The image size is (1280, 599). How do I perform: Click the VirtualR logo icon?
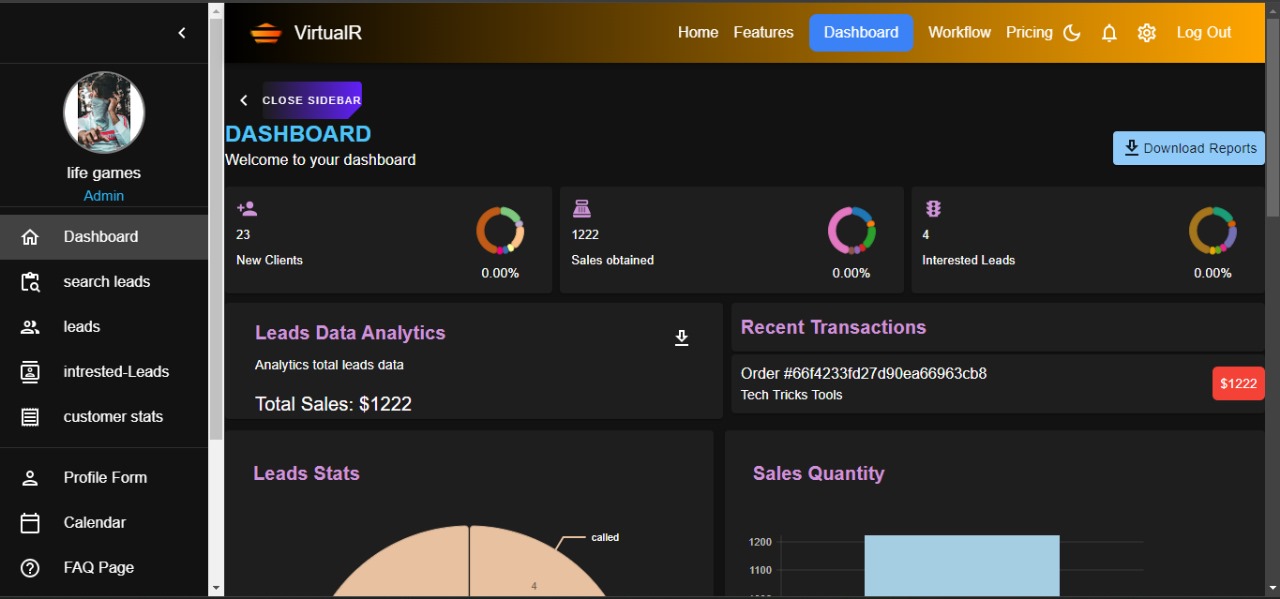266,33
